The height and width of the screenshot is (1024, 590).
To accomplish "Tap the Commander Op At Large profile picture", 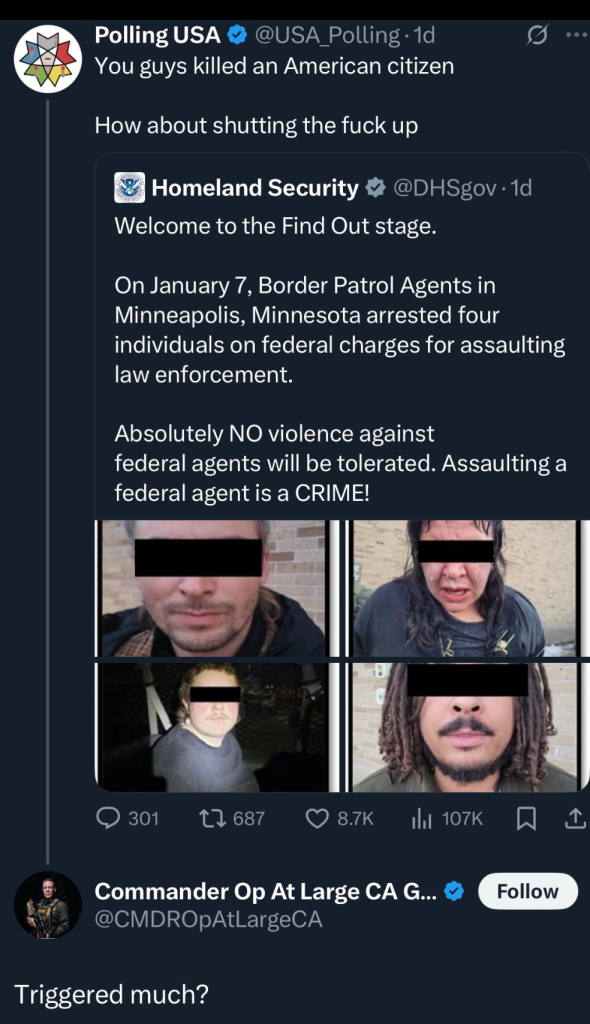I will (x=48, y=904).
